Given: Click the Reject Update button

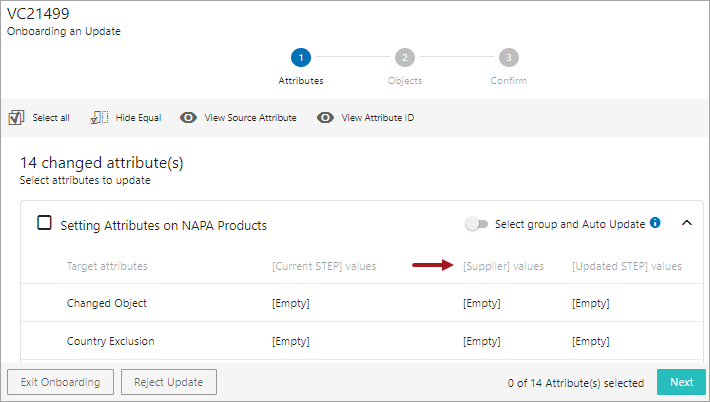Looking at the screenshot, I should (168, 382).
